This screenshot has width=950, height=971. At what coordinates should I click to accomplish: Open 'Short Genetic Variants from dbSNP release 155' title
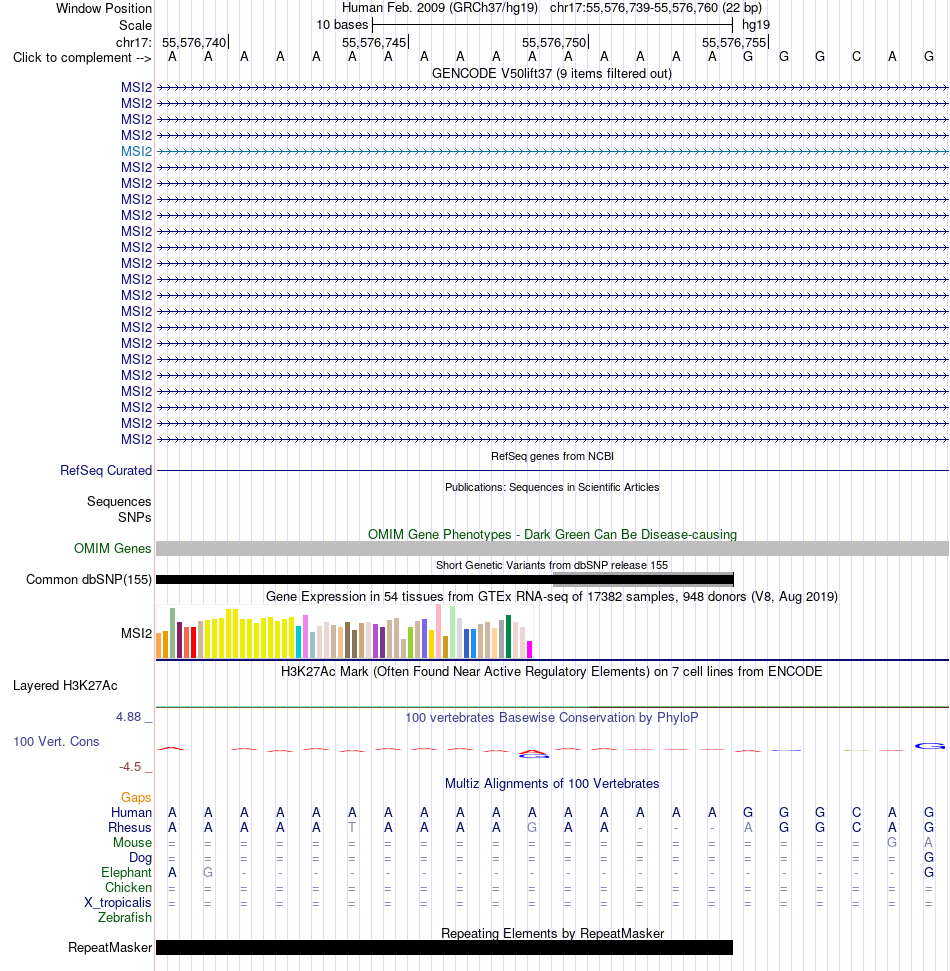click(x=552, y=565)
